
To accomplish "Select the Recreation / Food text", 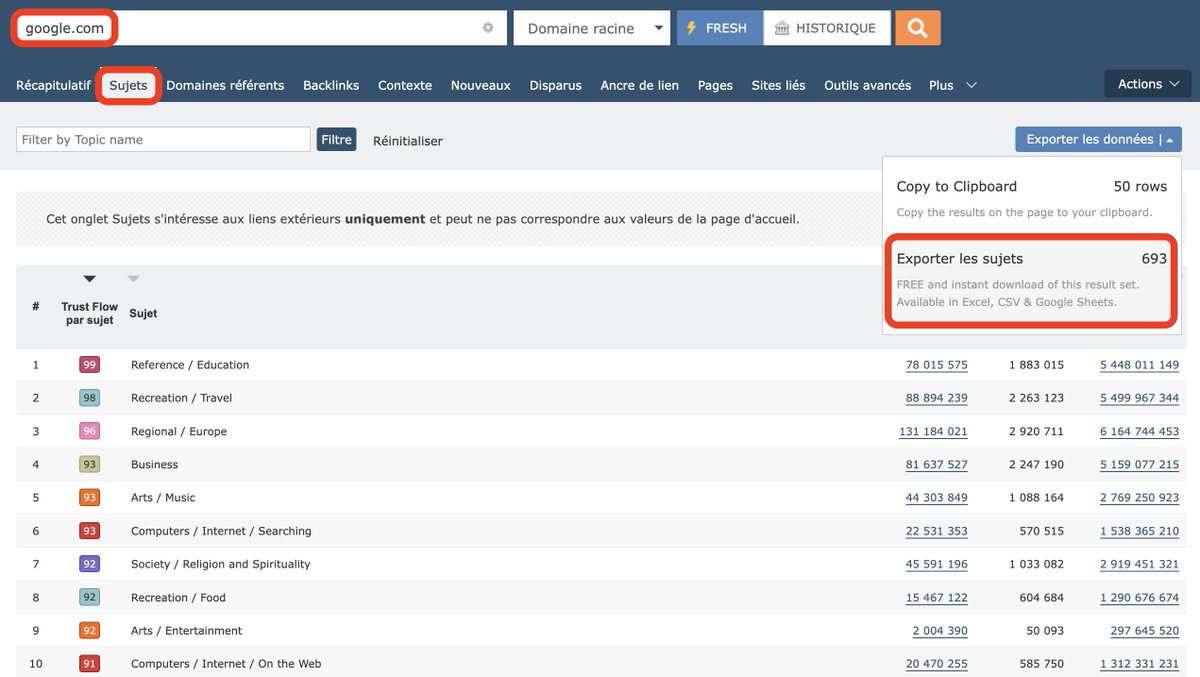I will 178,597.
